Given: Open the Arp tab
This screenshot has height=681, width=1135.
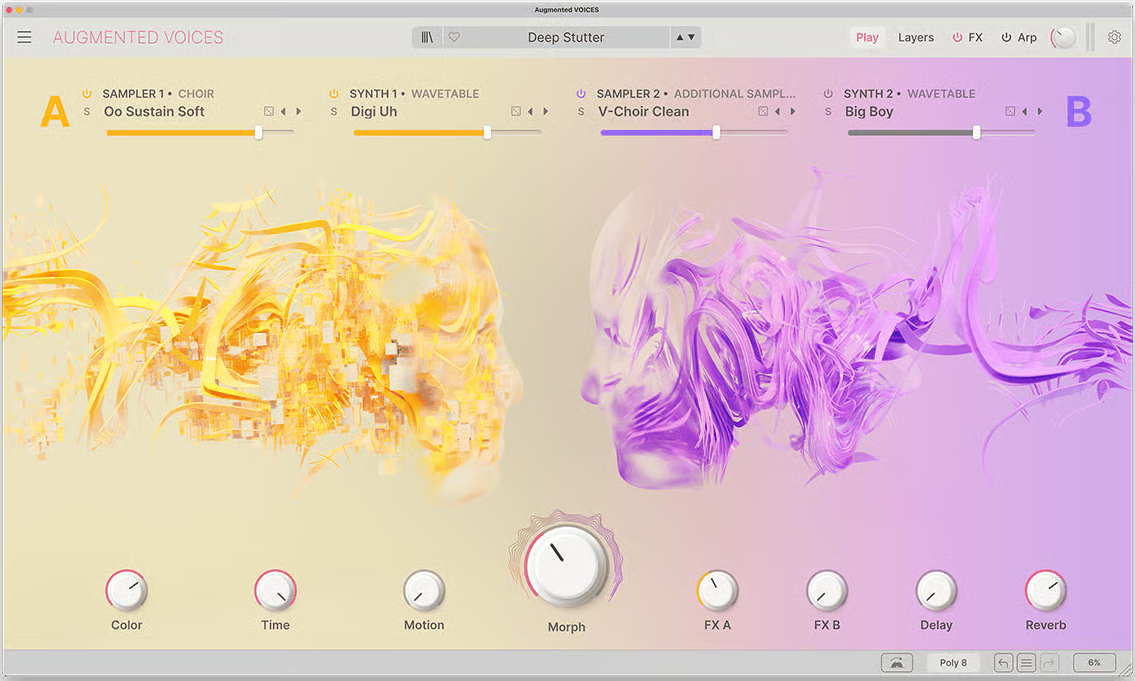Looking at the screenshot, I should click(1027, 37).
